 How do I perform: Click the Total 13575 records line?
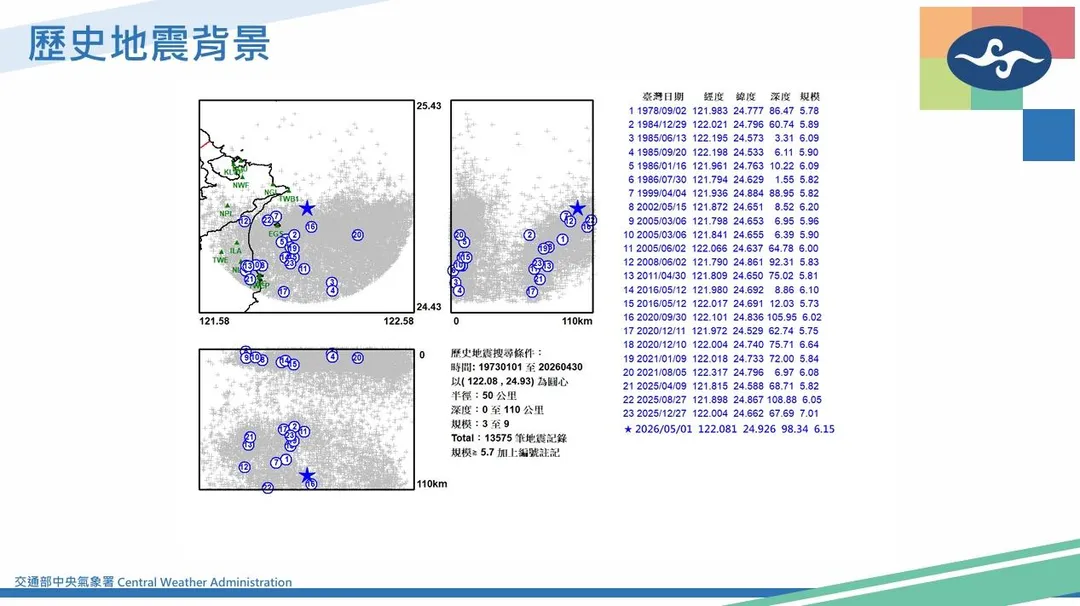click(x=509, y=438)
